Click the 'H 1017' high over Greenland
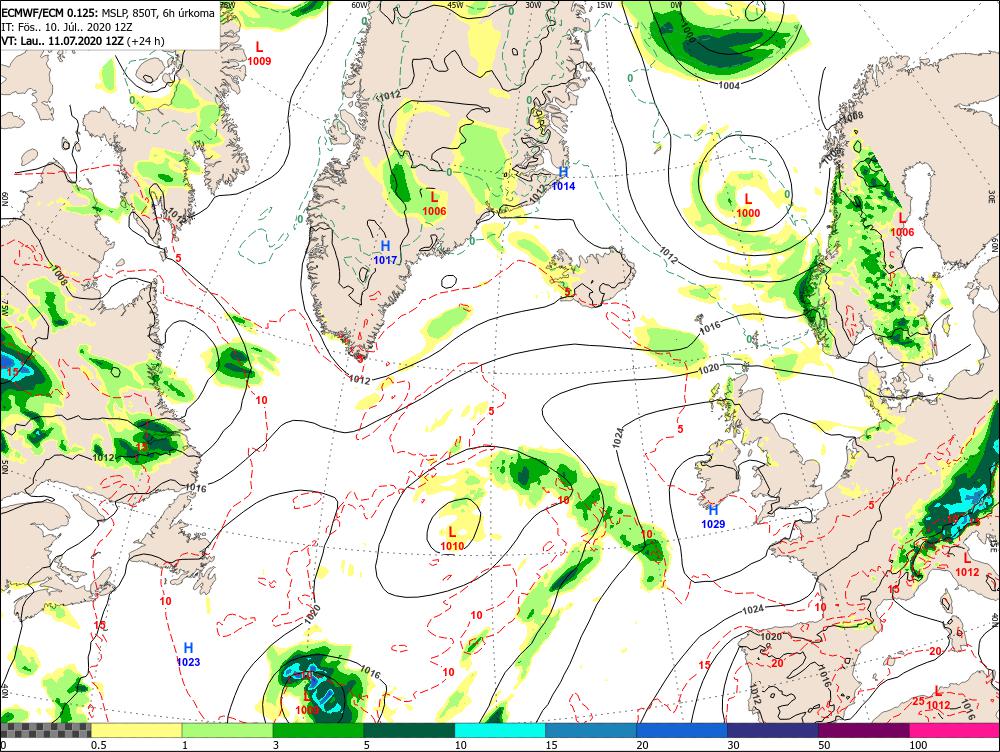The width and height of the screenshot is (1000, 752). pyautogui.click(x=385, y=253)
